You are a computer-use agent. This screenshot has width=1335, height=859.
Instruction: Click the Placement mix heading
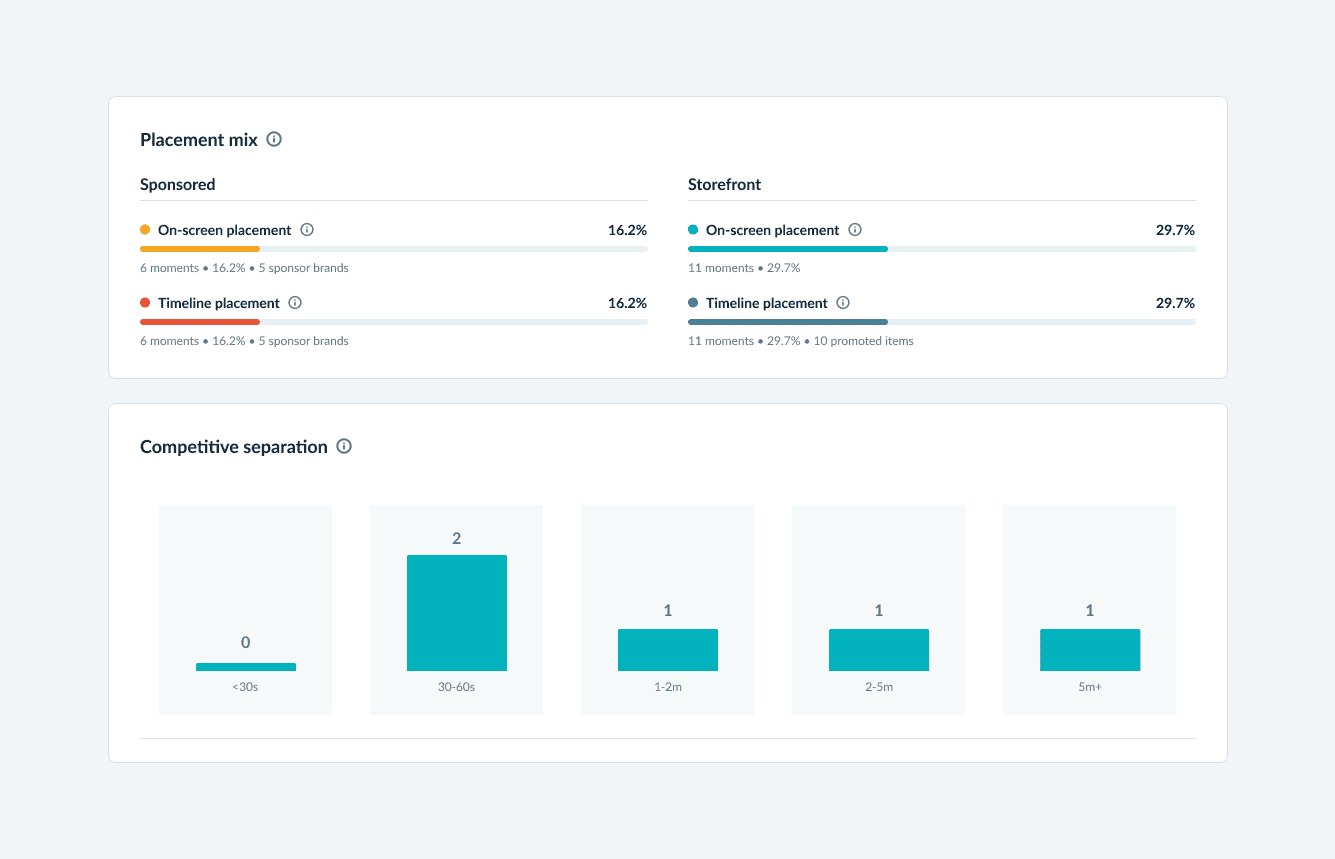[x=199, y=140]
